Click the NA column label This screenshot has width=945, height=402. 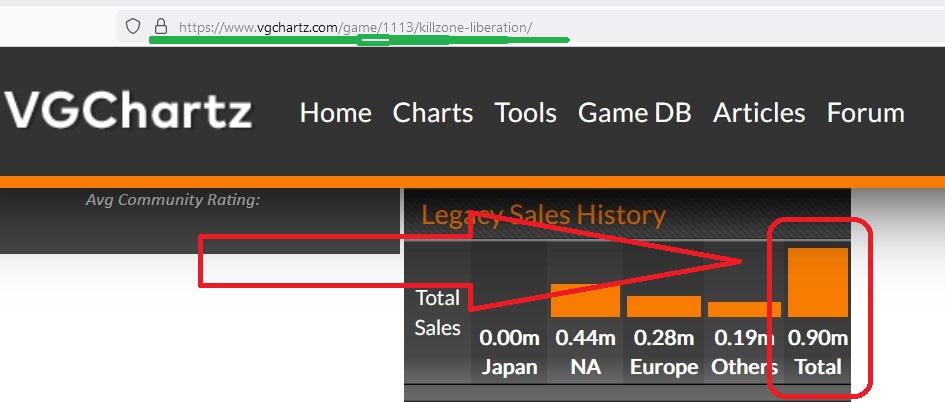tap(585, 367)
